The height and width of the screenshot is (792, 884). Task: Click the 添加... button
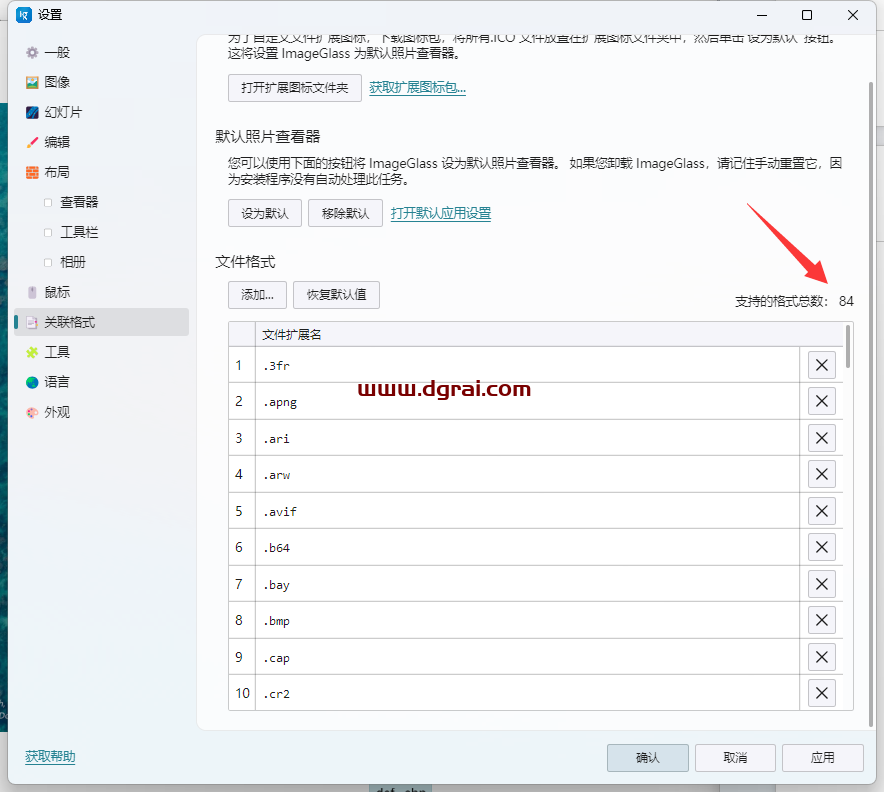(x=258, y=295)
